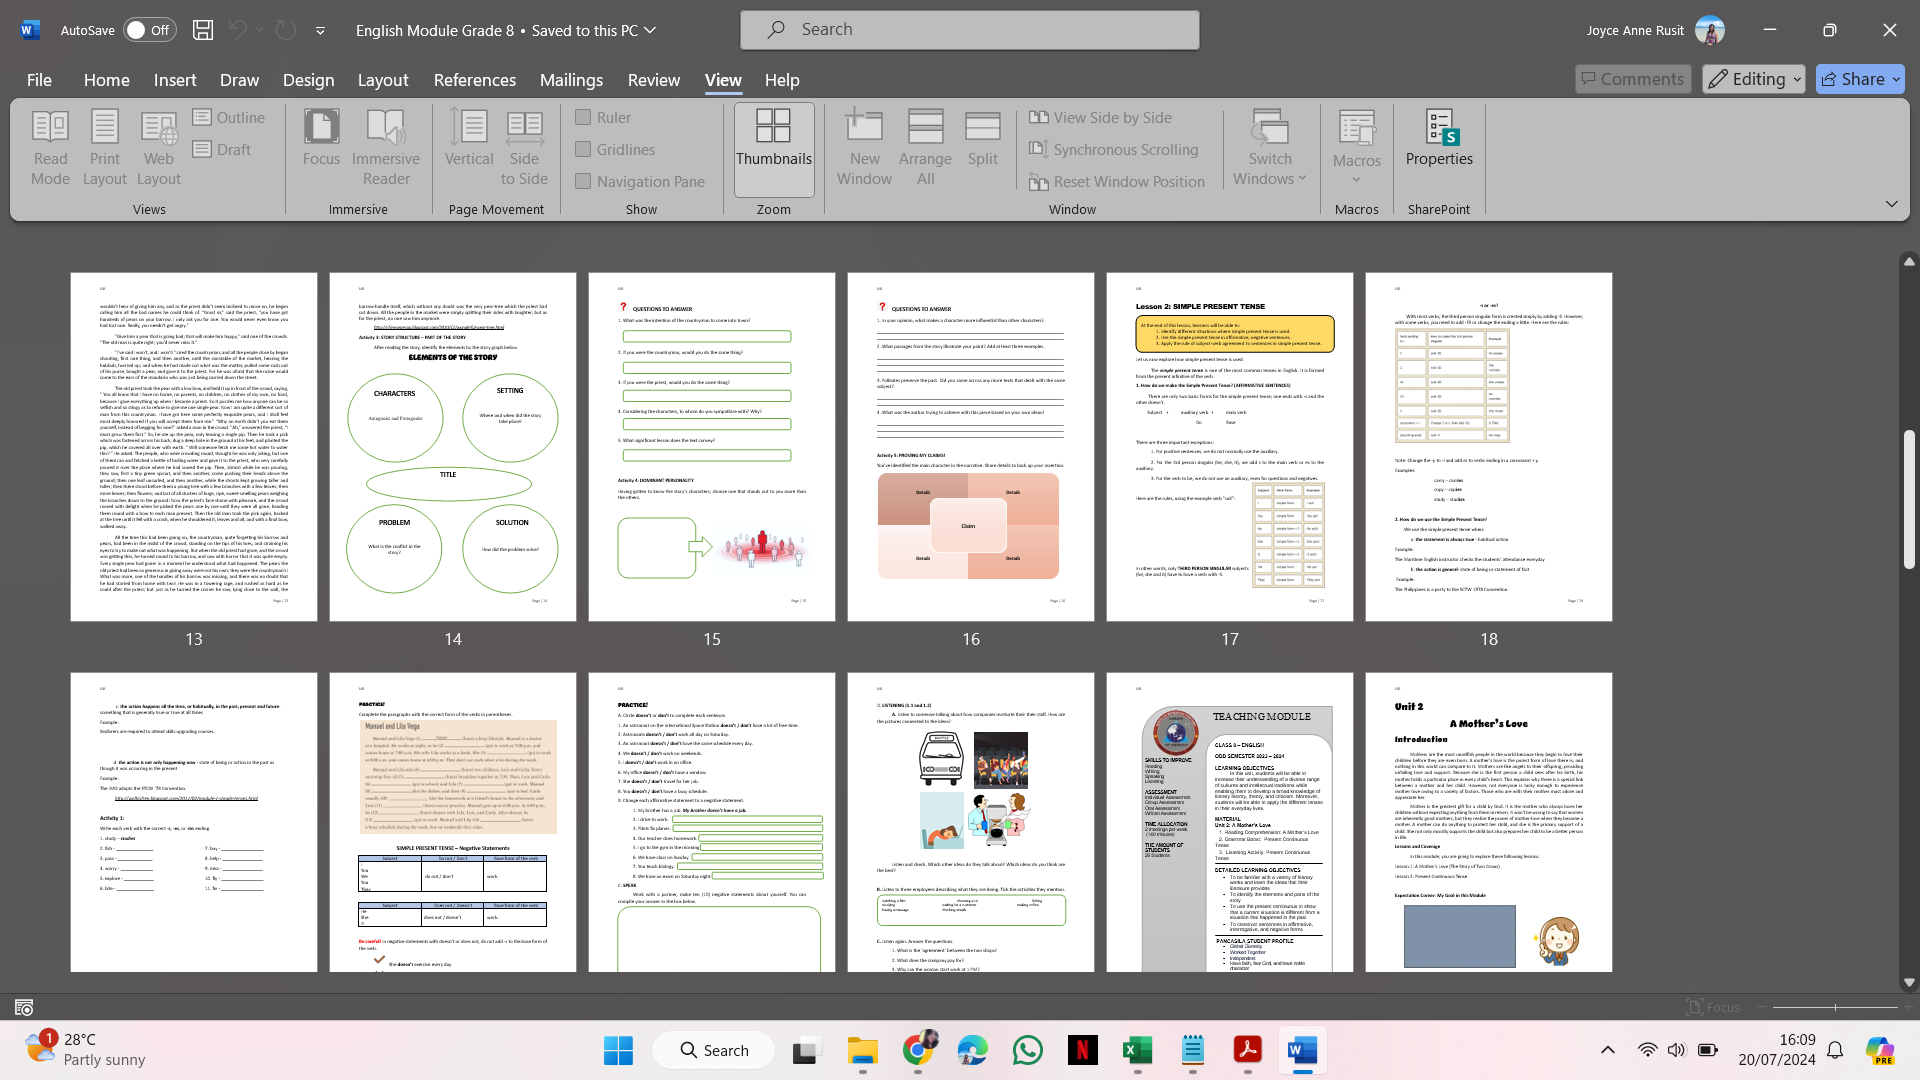
Task: Enable the Gridlines checkbox
Action: pyautogui.click(x=583, y=149)
